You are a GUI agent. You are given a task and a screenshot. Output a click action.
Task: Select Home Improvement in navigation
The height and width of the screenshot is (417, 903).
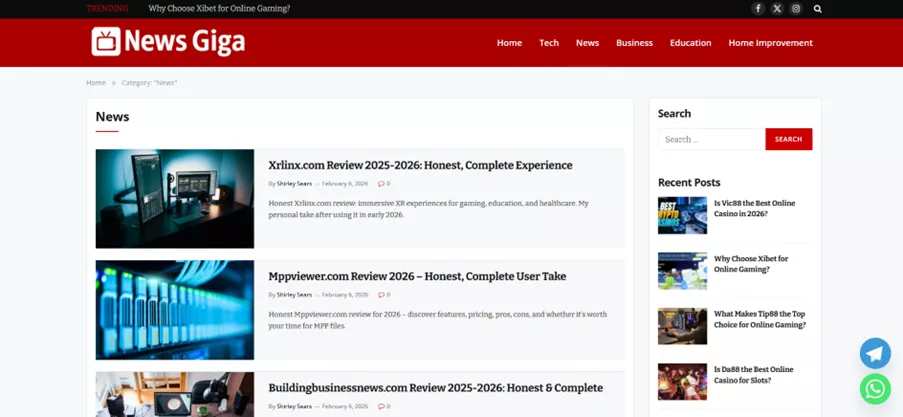click(x=770, y=43)
